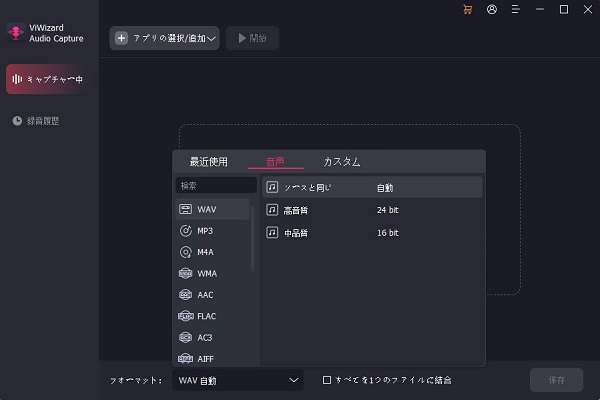Click the 保存 save button
Image resolution: width=600 pixels, height=400 pixels.
tap(556, 380)
